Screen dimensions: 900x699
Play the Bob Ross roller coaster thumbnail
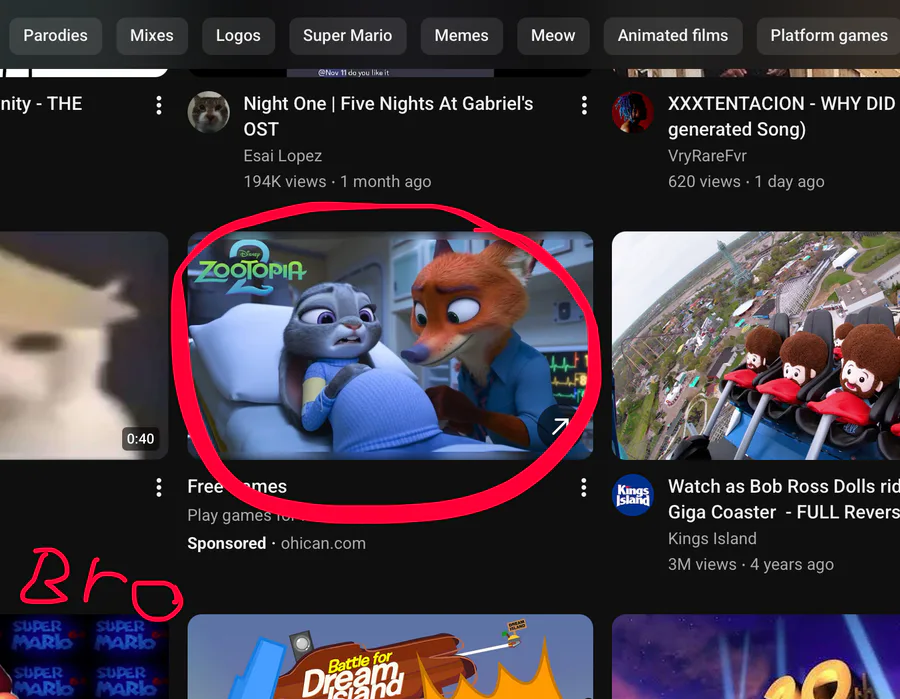tap(756, 345)
